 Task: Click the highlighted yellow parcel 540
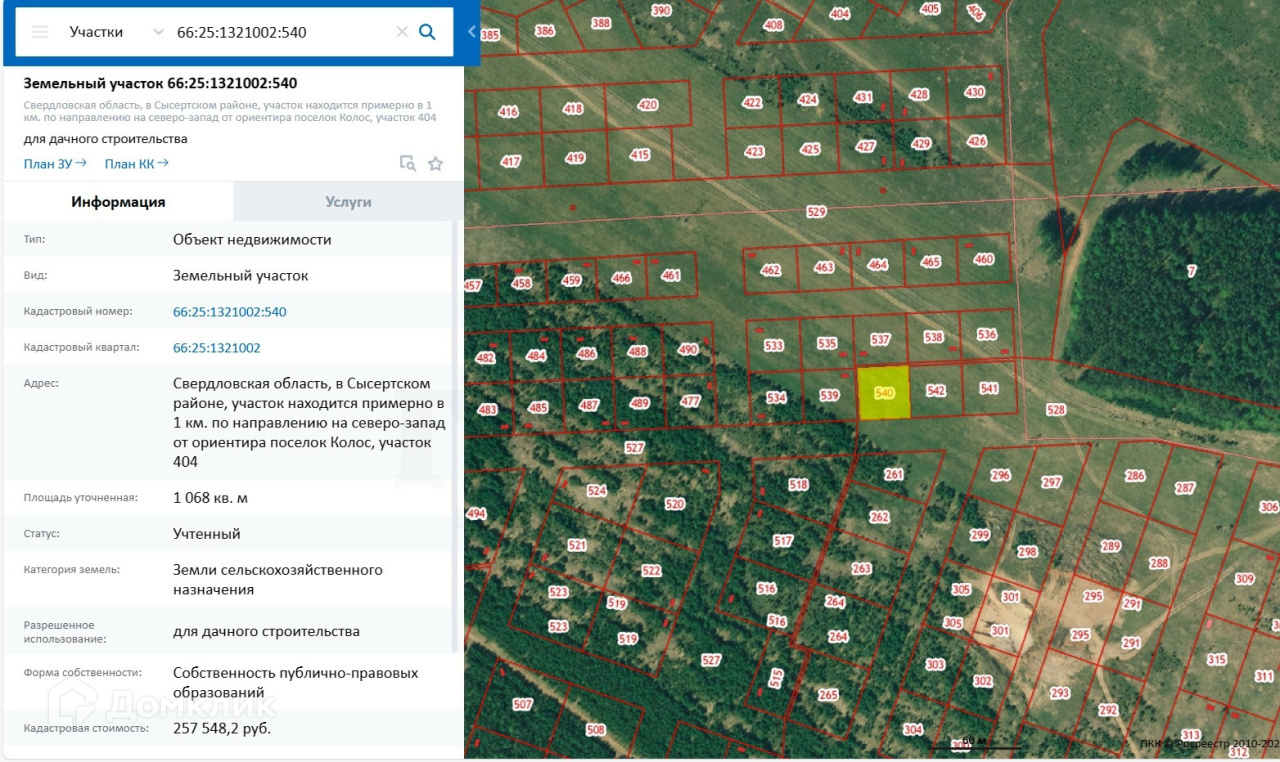(884, 393)
